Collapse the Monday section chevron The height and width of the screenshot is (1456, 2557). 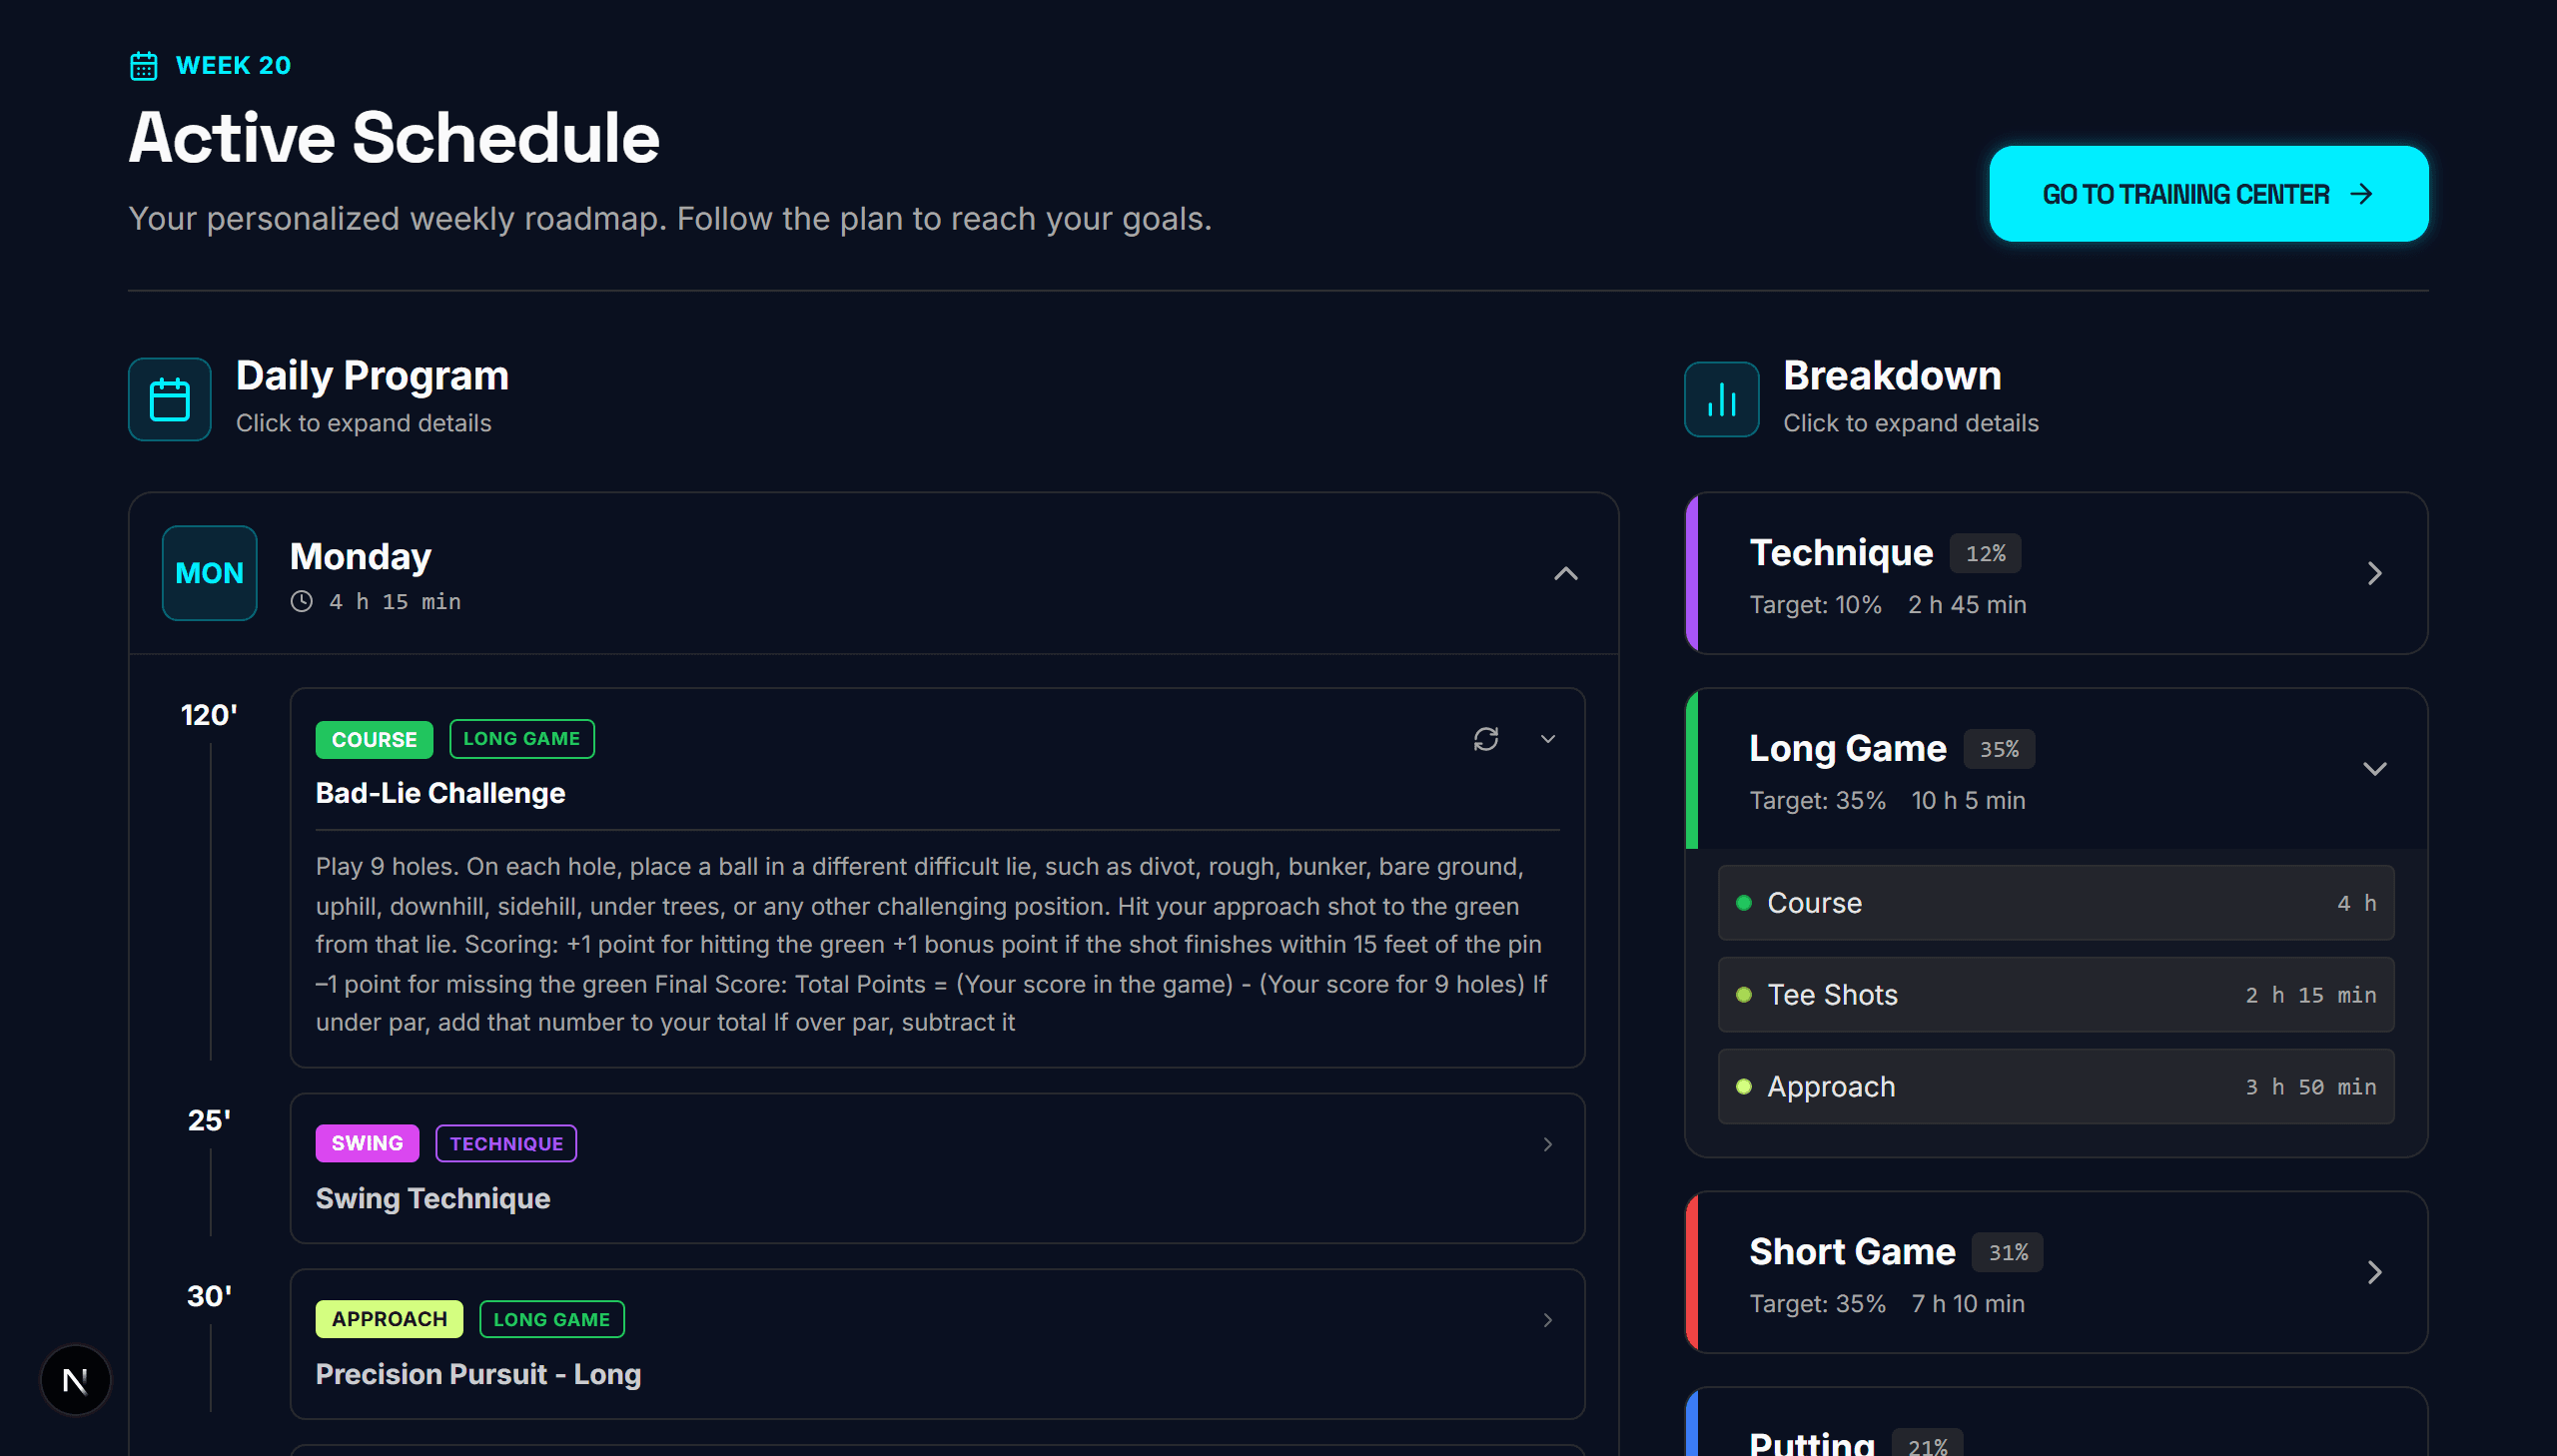(x=1565, y=573)
